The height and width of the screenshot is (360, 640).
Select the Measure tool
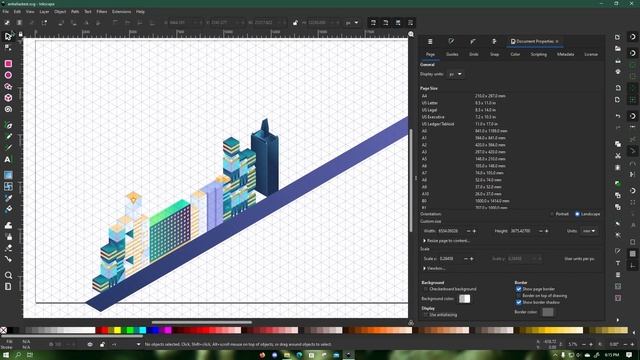pyautogui.click(x=8, y=287)
